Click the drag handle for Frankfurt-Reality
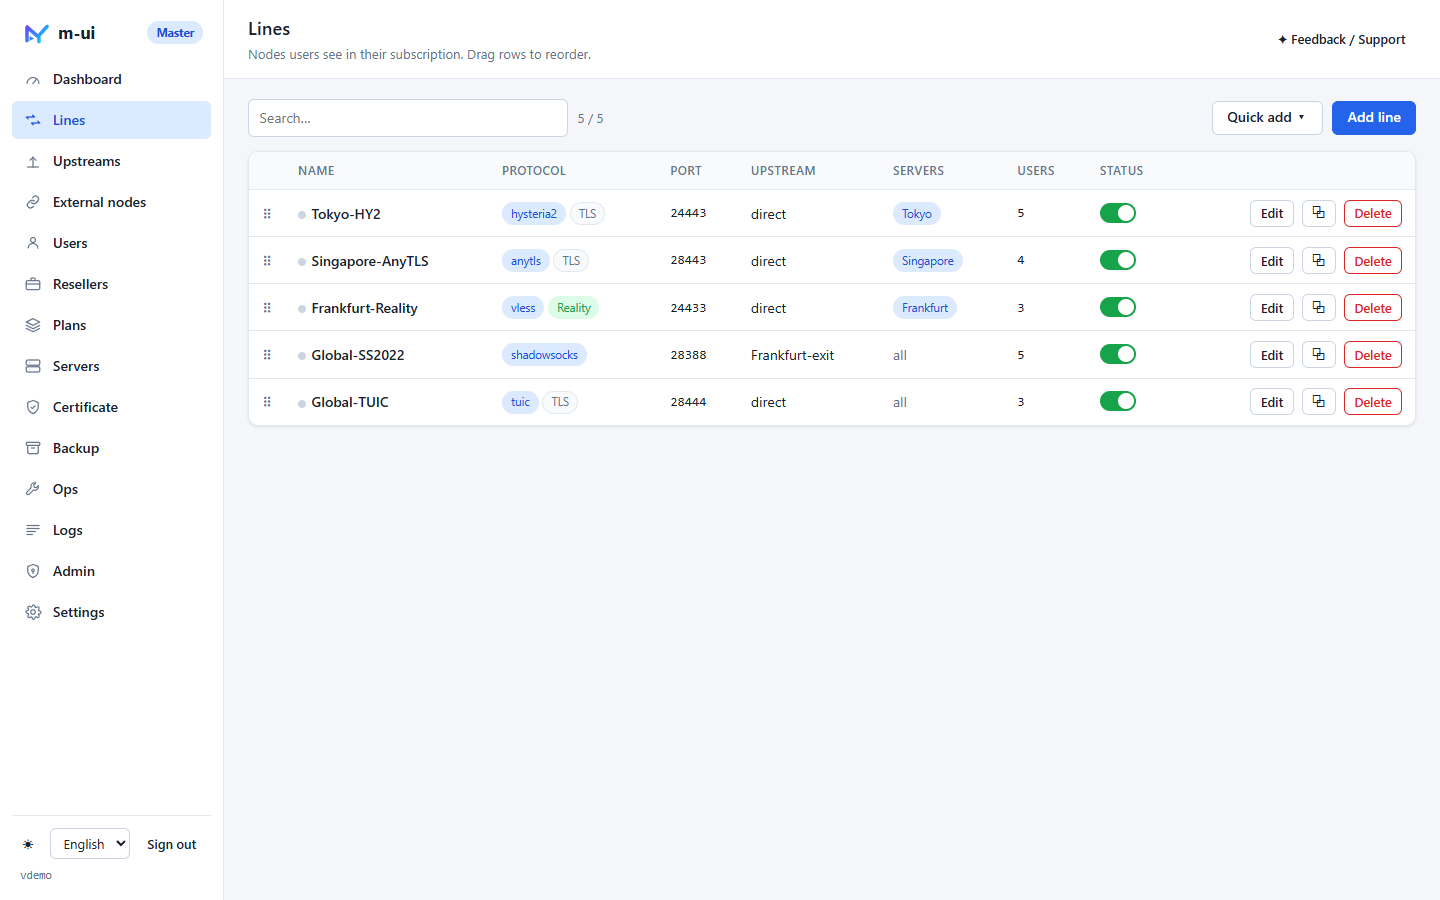This screenshot has width=1440, height=900. [x=267, y=307]
